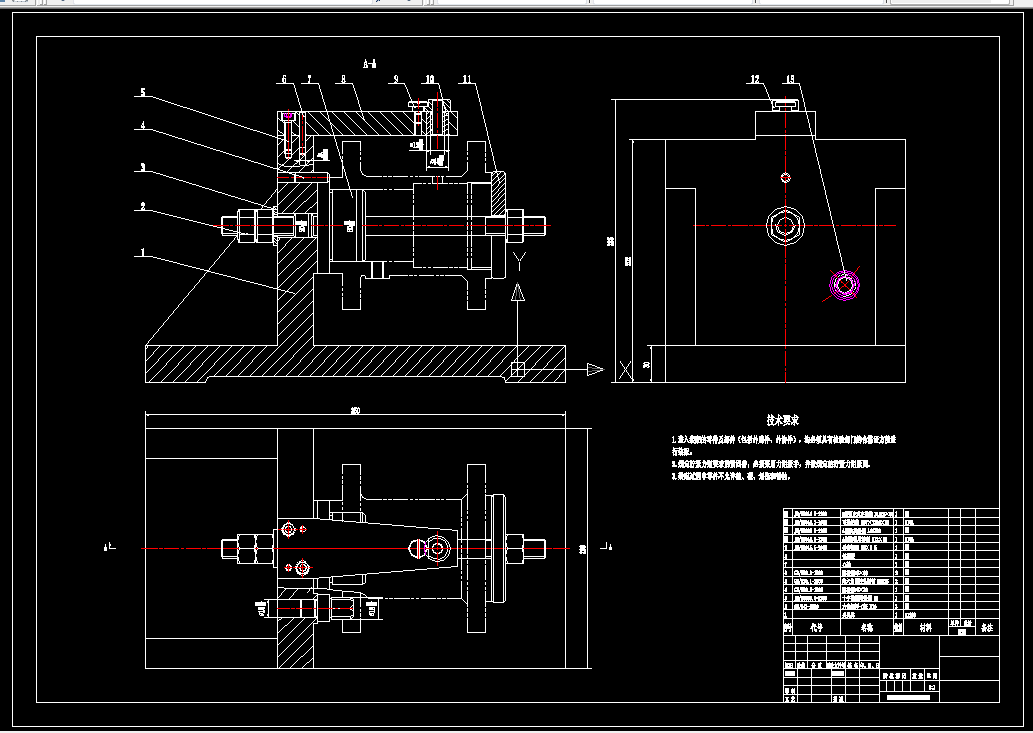The width and height of the screenshot is (1033, 733).
Task: Select the 技术要求 heading text
Action: pyautogui.click(x=783, y=420)
